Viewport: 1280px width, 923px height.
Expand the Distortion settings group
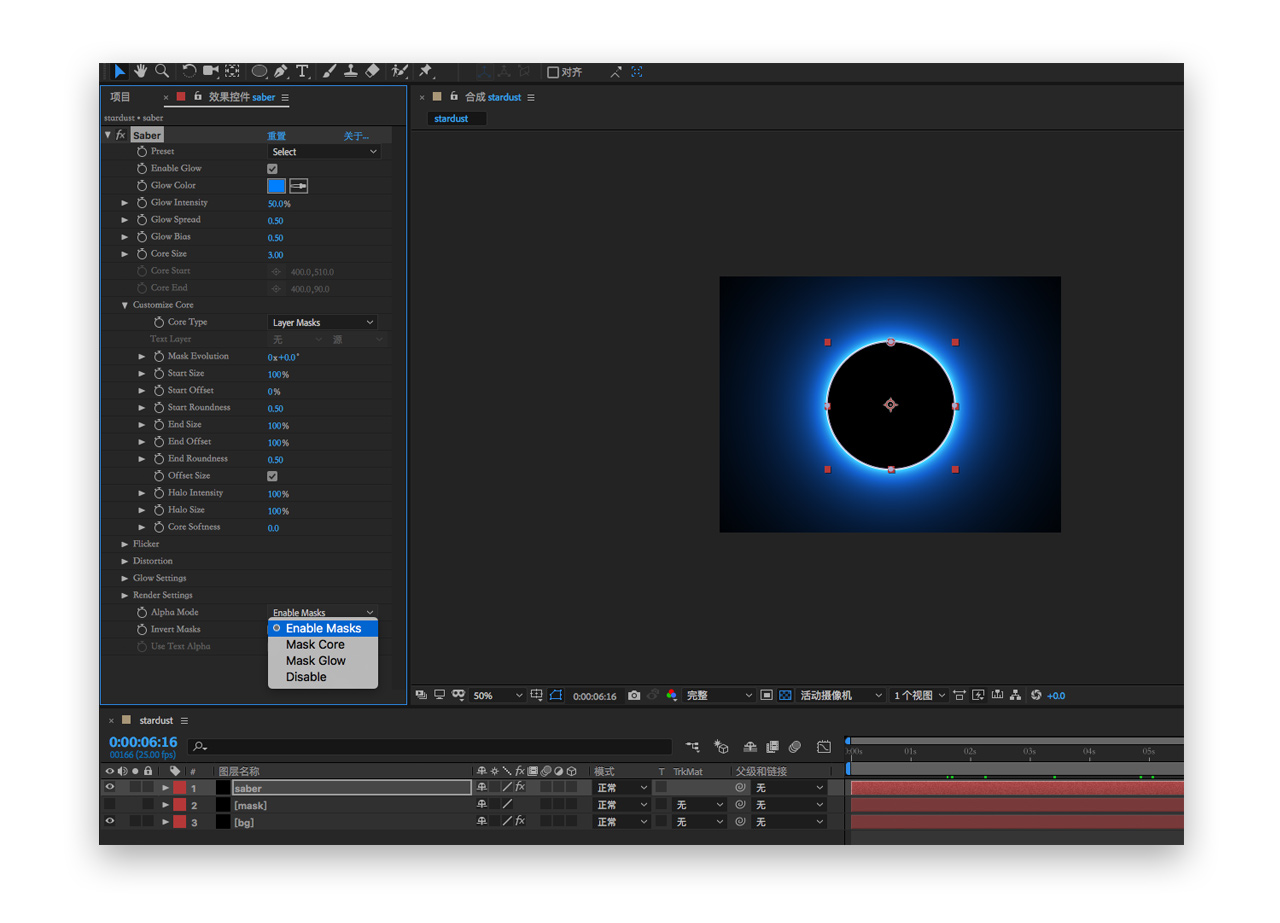tap(125, 561)
